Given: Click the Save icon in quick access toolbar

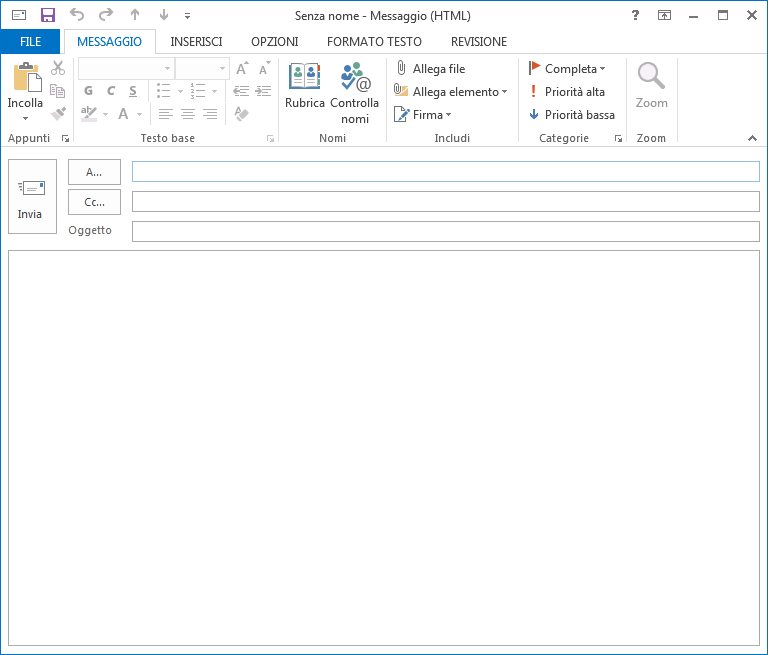Looking at the screenshot, I should pyautogui.click(x=47, y=16).
